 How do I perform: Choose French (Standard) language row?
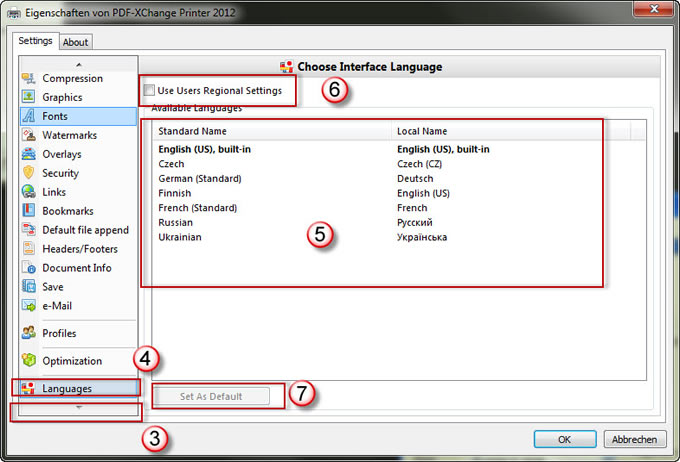(x=399, y=208)
